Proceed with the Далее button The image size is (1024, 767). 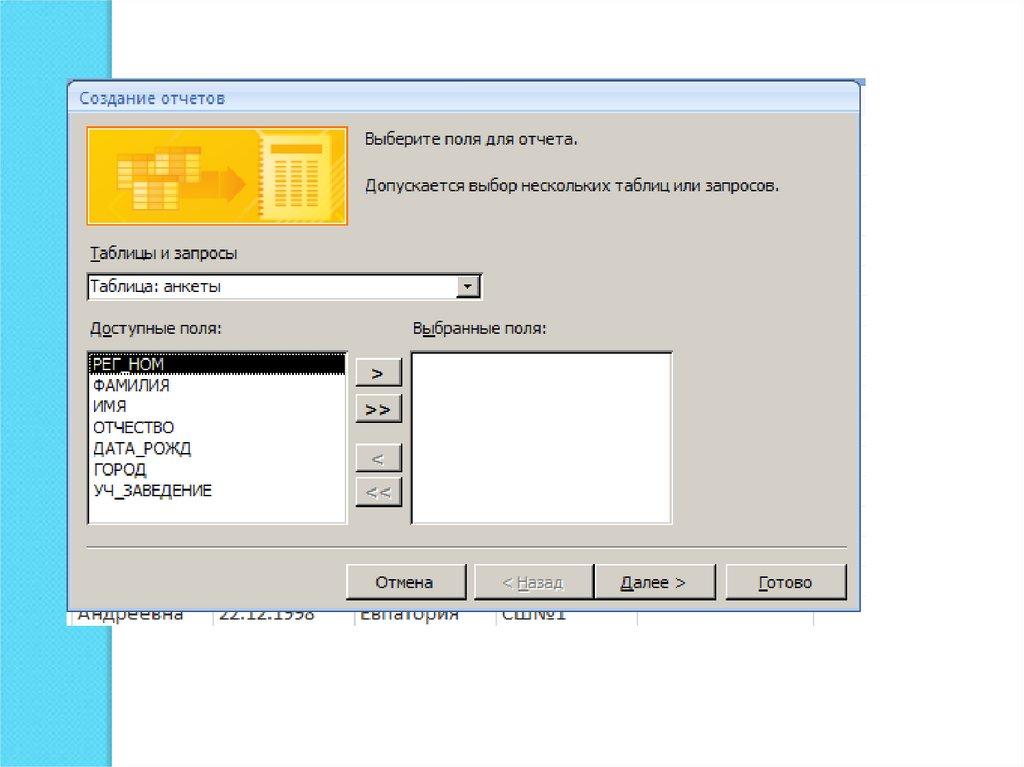(654, 582)
